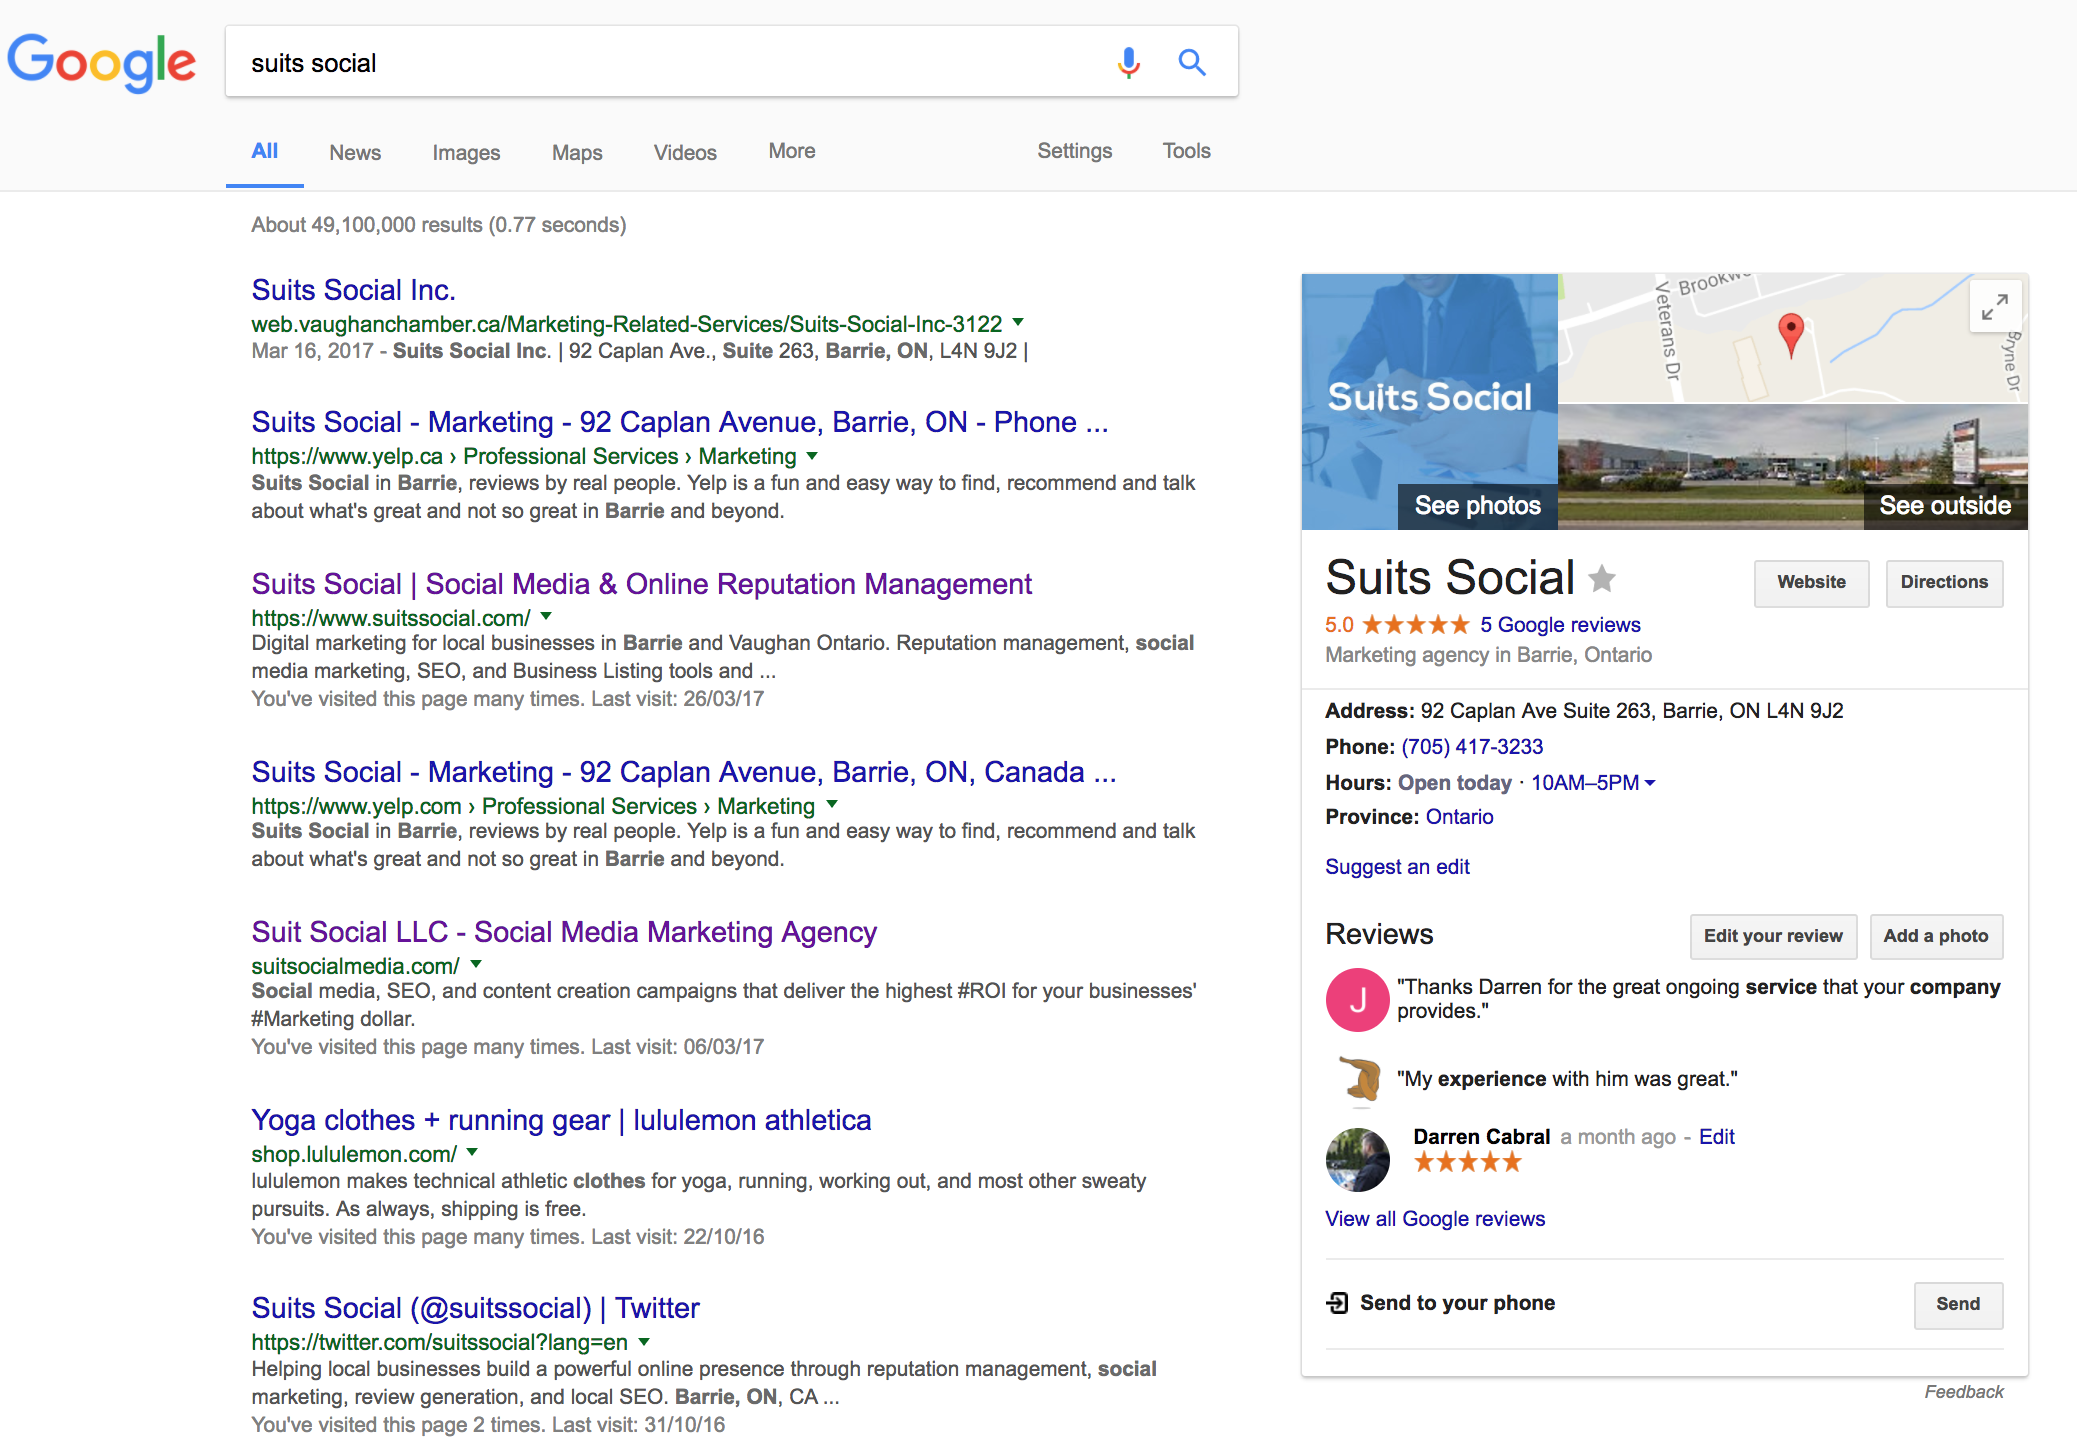This screenshot has height=1450, width=2077.
Task: Select the All results tab
Action: click(x=264, y=151)
